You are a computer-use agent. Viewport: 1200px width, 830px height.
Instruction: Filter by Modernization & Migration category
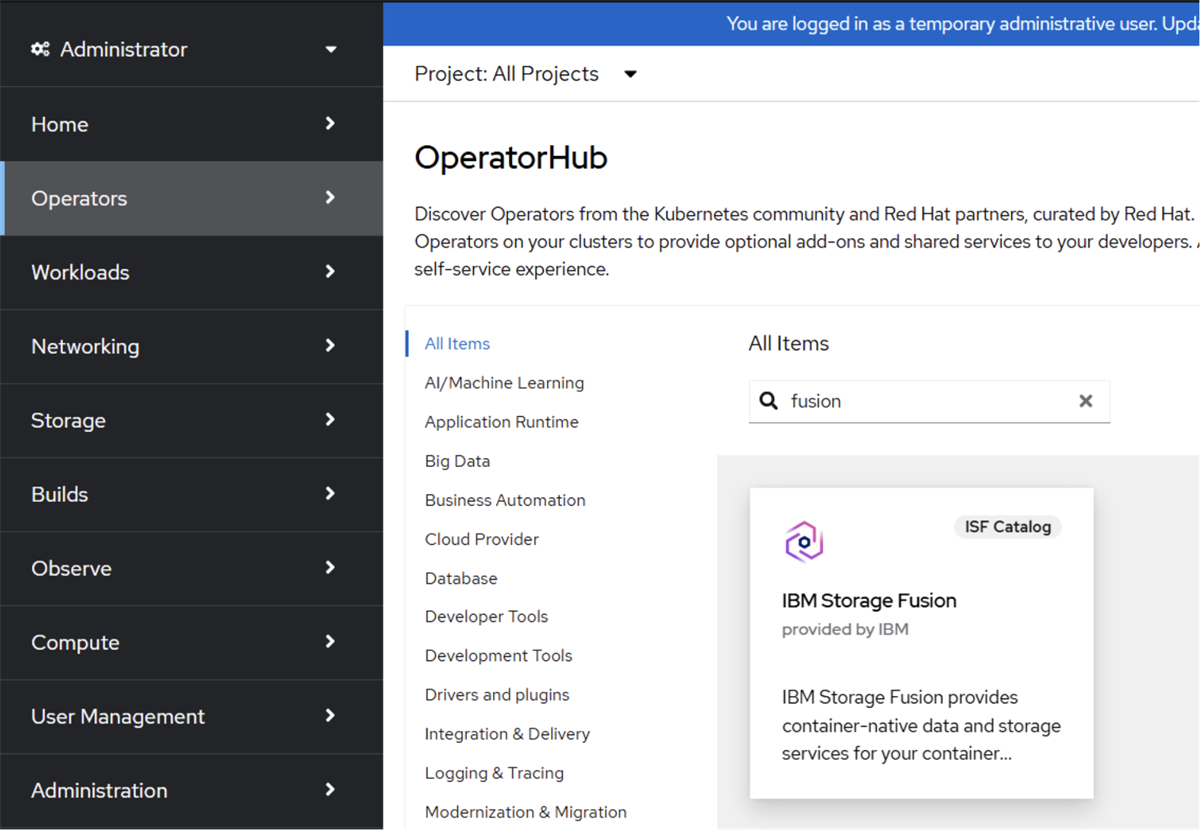(x=525, y=812)
